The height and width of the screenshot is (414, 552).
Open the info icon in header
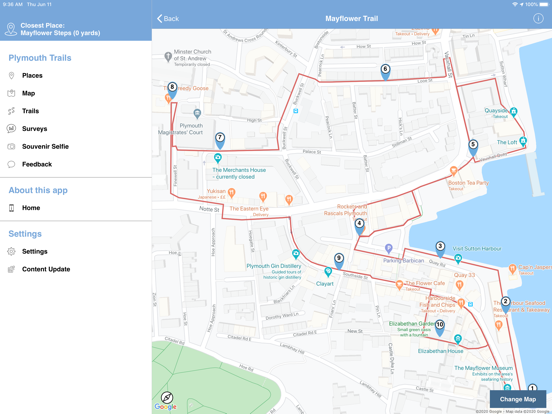coord(538,18)
